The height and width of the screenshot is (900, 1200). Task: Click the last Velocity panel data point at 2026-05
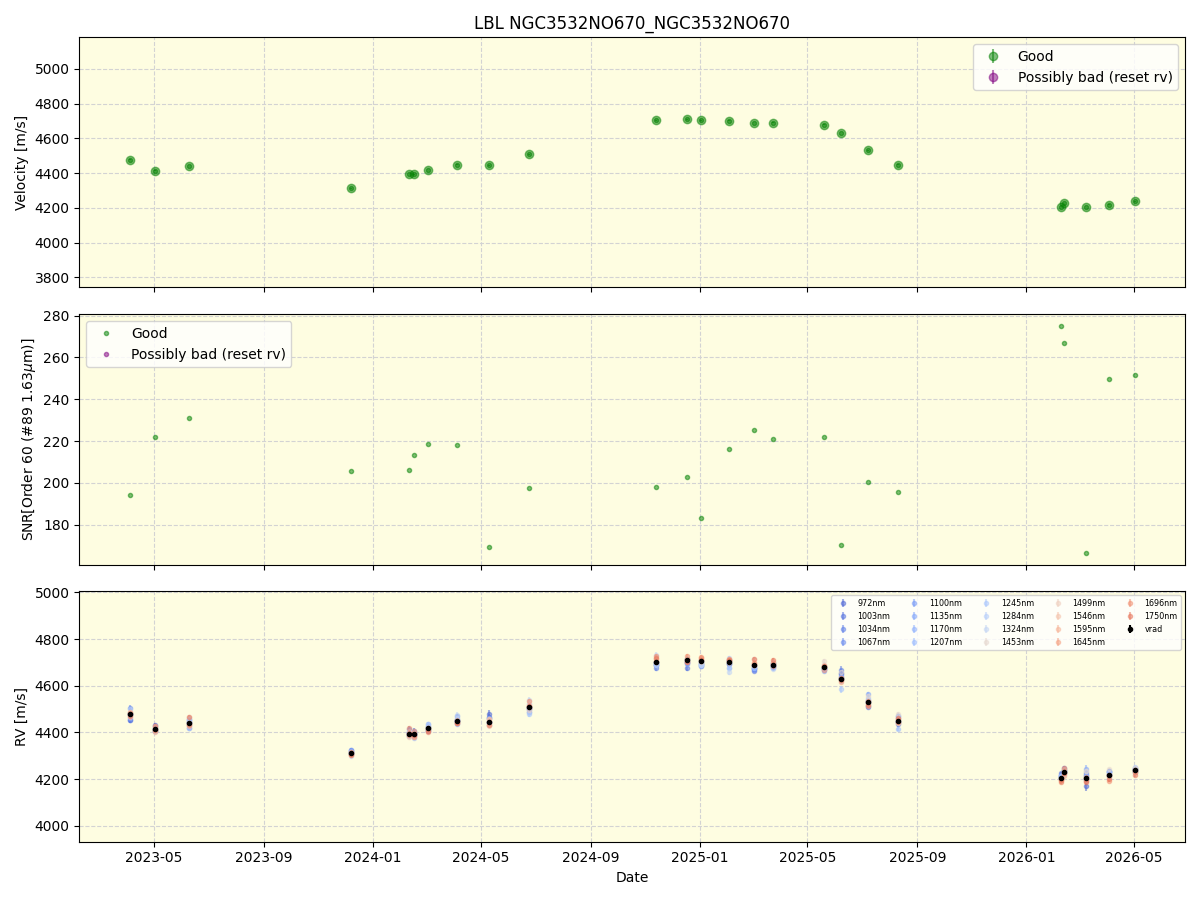tap(1135, 201)
